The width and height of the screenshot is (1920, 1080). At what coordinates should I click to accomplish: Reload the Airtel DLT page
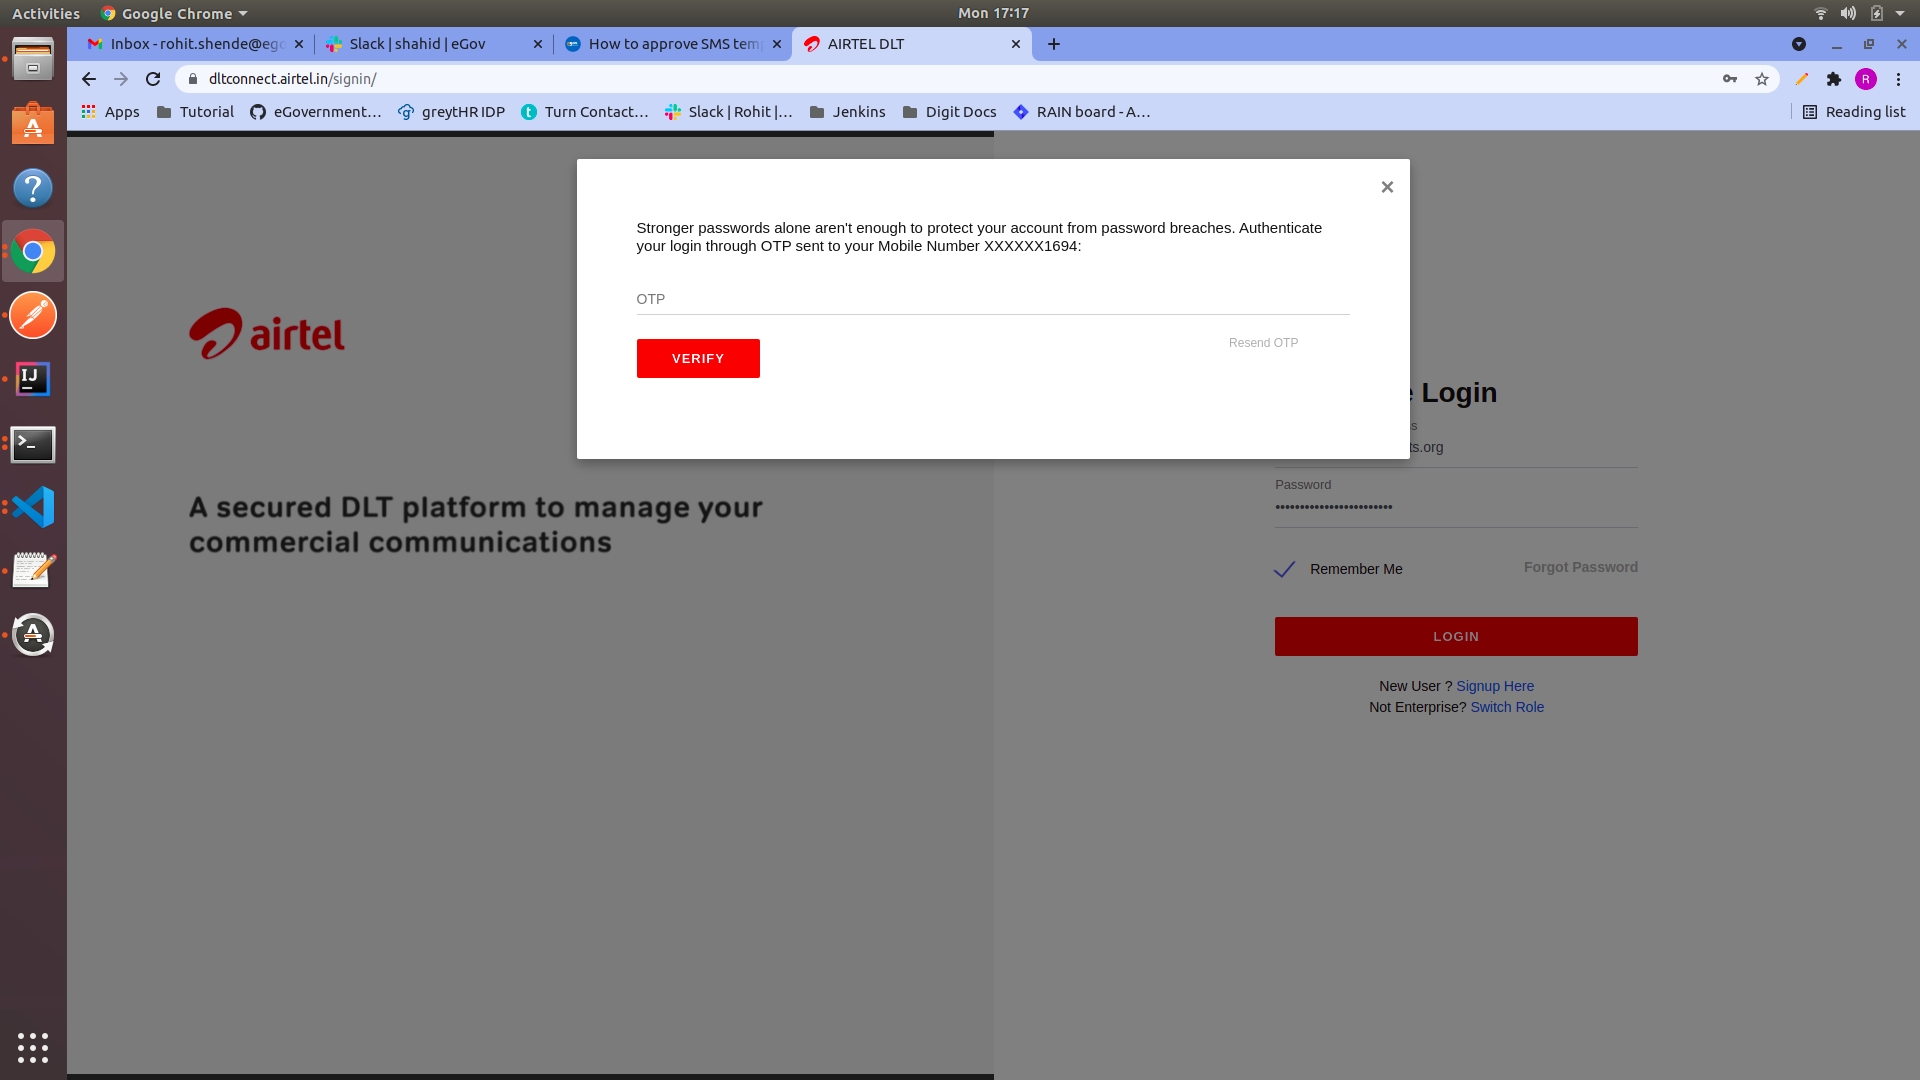point(153,79)
